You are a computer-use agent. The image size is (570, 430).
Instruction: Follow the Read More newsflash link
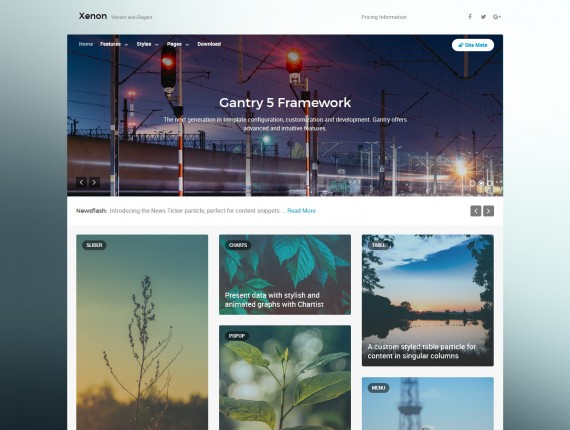tap(301, 211)
